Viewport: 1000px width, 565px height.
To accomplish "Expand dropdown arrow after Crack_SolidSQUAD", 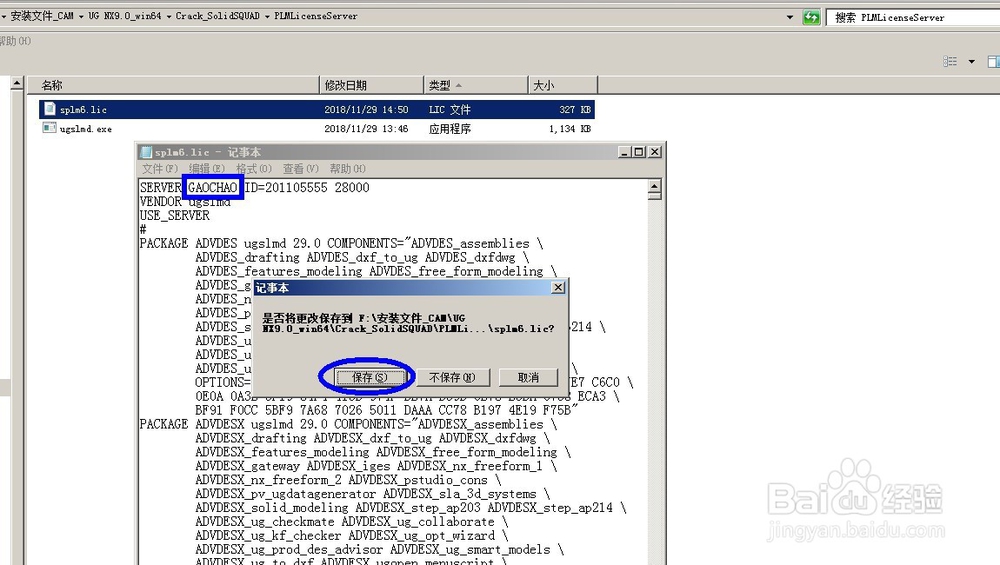I will tap(267, 17).
